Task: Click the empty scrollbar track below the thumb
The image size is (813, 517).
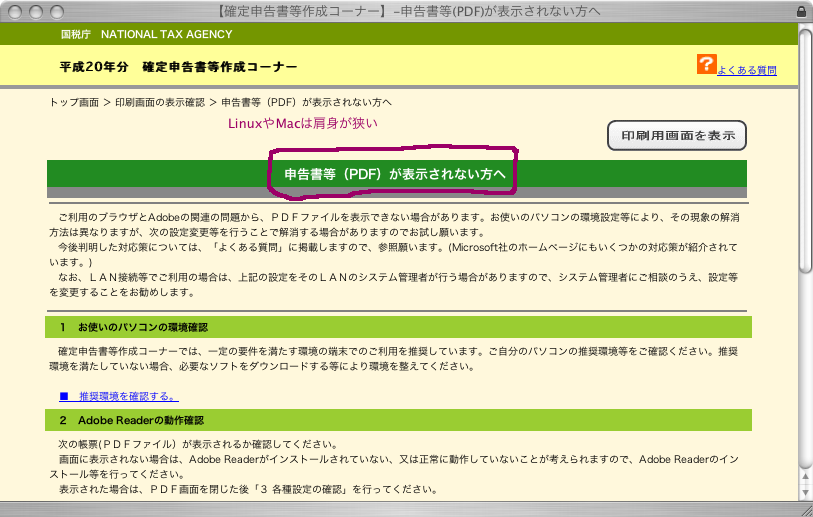Action: point(805,380)
